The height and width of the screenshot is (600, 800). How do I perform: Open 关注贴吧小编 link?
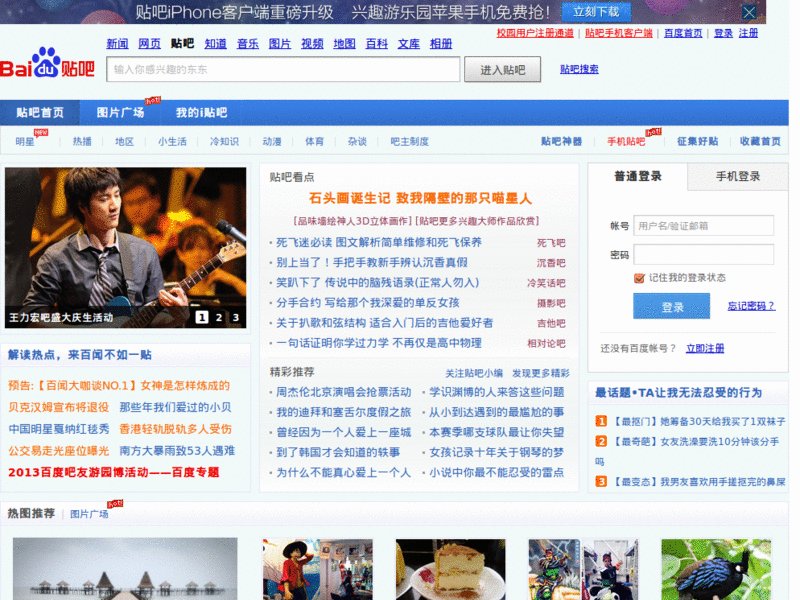point(474,373)
